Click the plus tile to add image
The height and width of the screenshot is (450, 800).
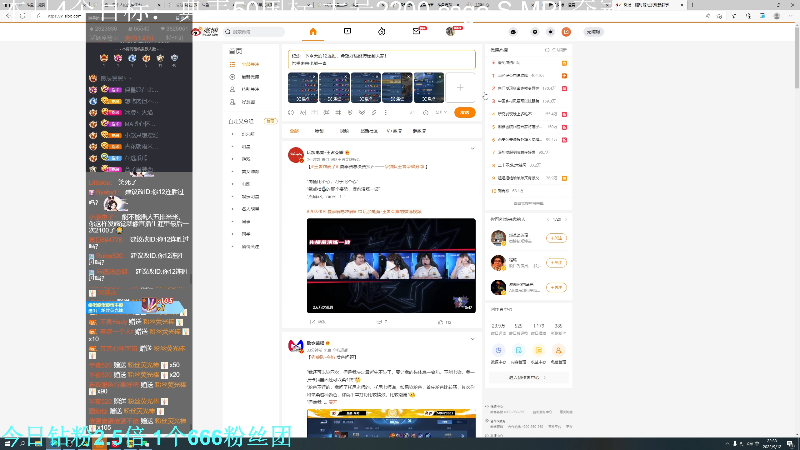460,88
